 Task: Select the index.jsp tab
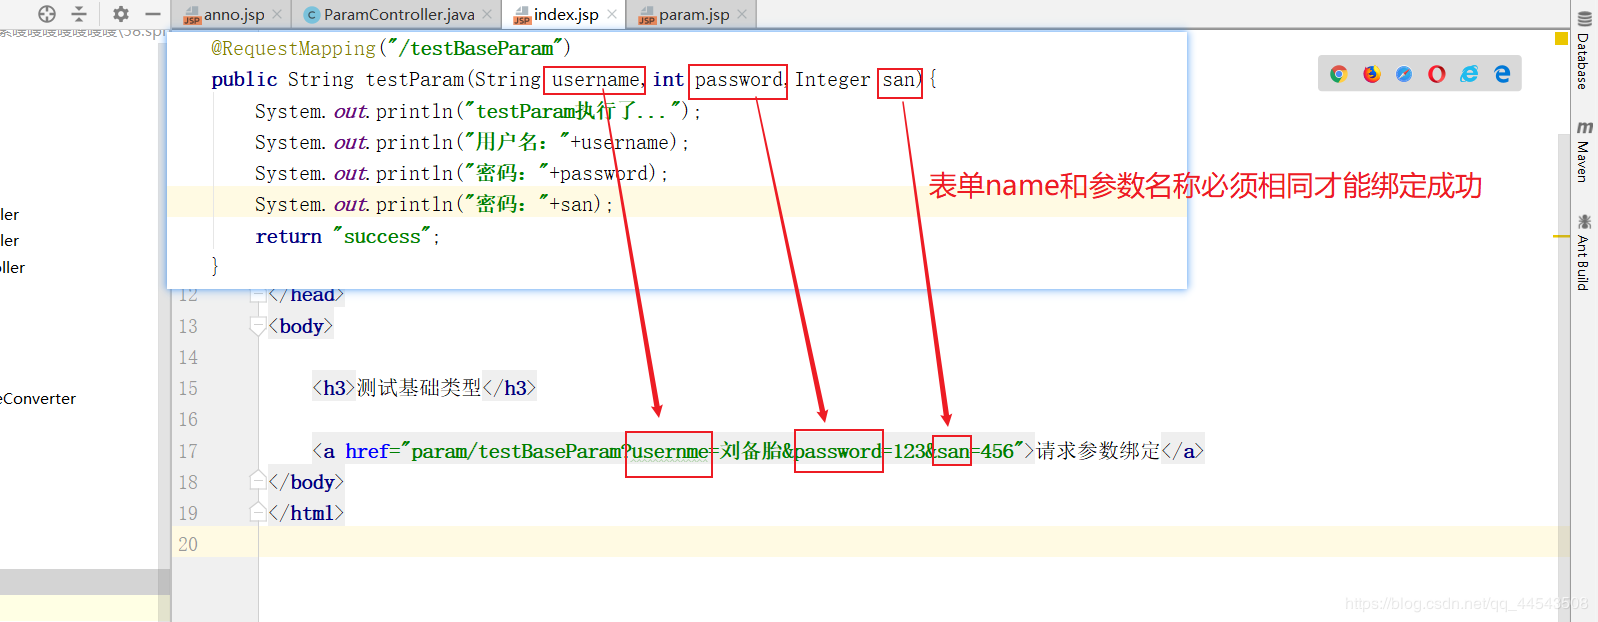(x=566, y=14)
